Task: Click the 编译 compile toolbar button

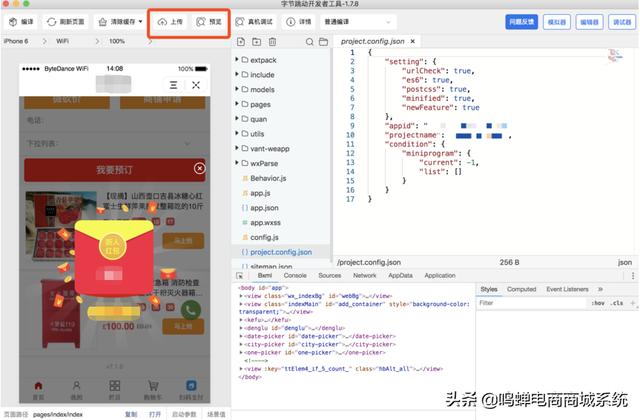Action: (21, 22)
